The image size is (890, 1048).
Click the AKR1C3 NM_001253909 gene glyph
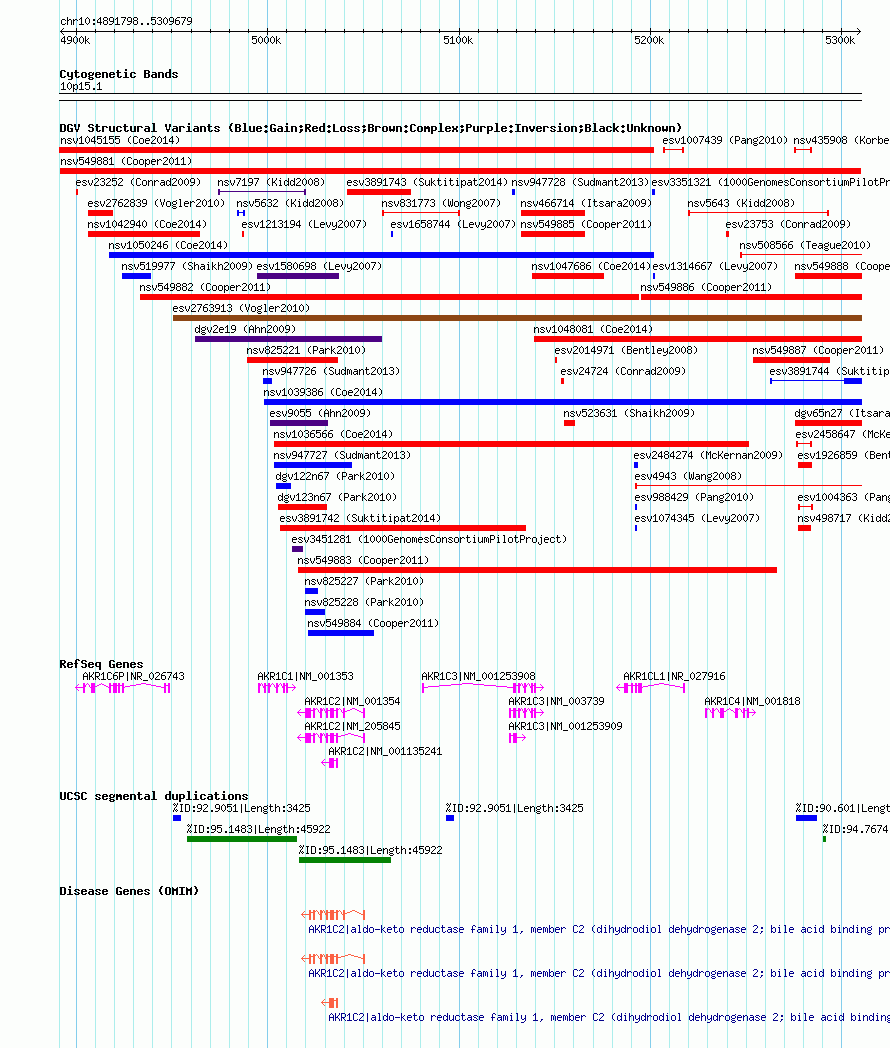point(517,738)
